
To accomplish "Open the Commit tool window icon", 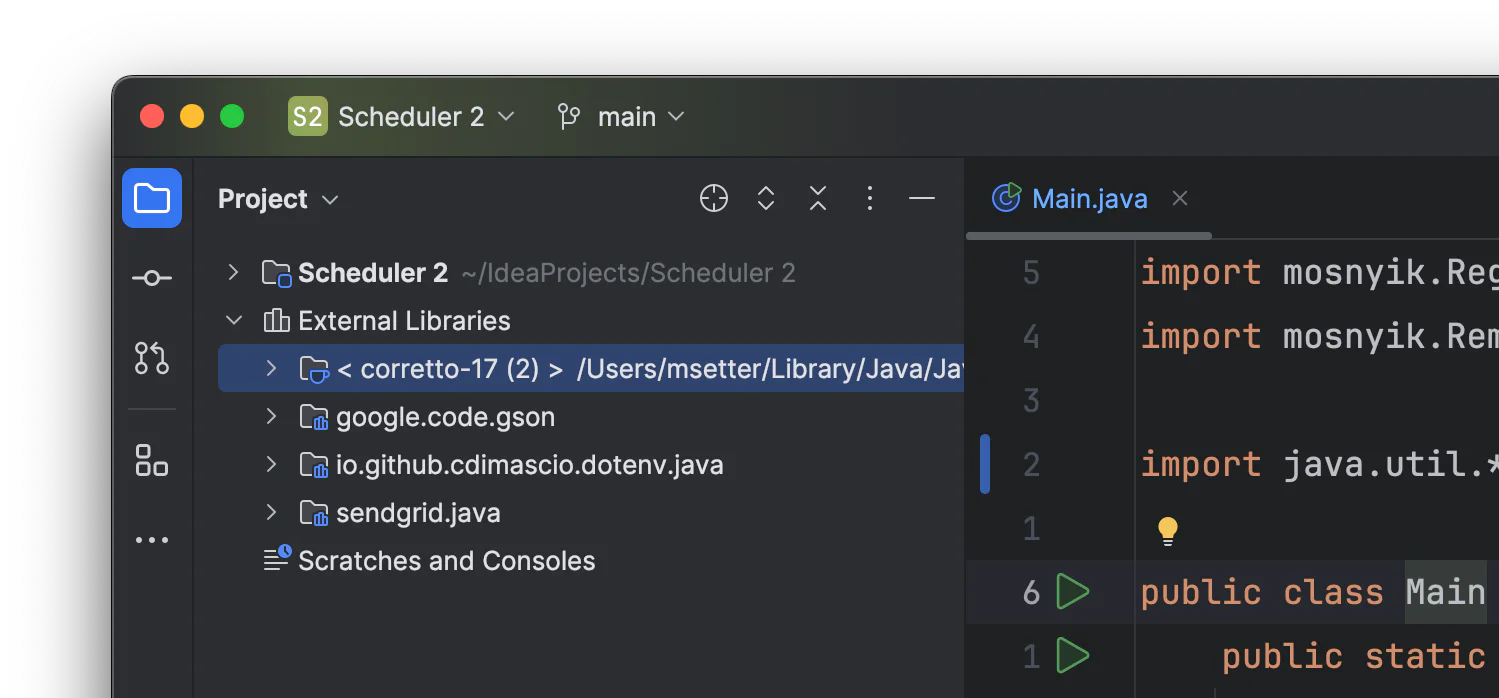I will [152, 278].
